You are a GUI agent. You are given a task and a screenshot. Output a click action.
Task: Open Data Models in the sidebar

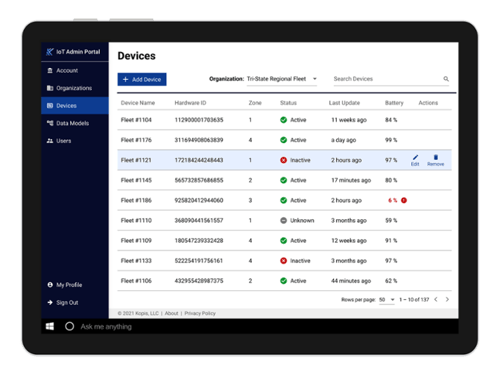(75, 123)
